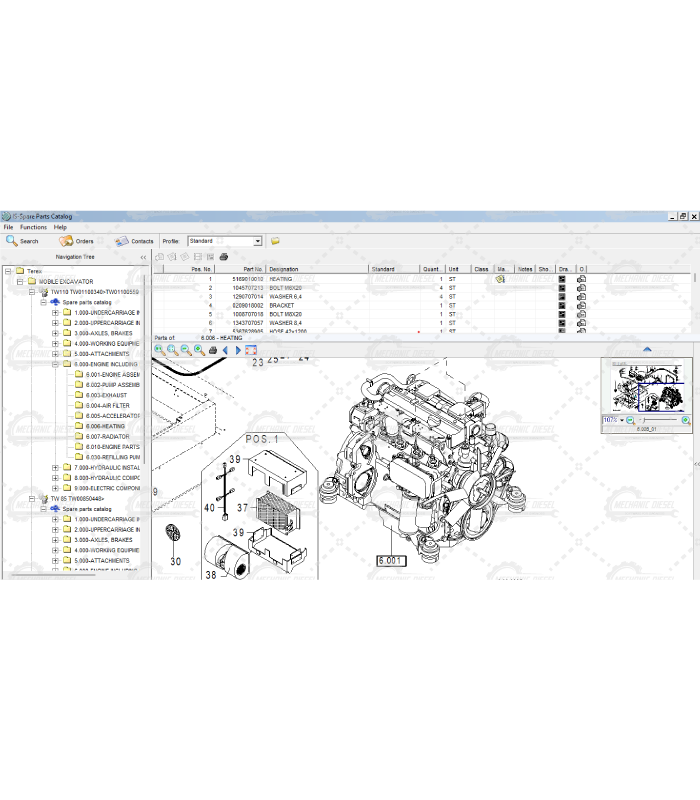Viewport: 700px width, 800px height.
Task: Go to previous drawing with left arrow
Action: point(225,350)
